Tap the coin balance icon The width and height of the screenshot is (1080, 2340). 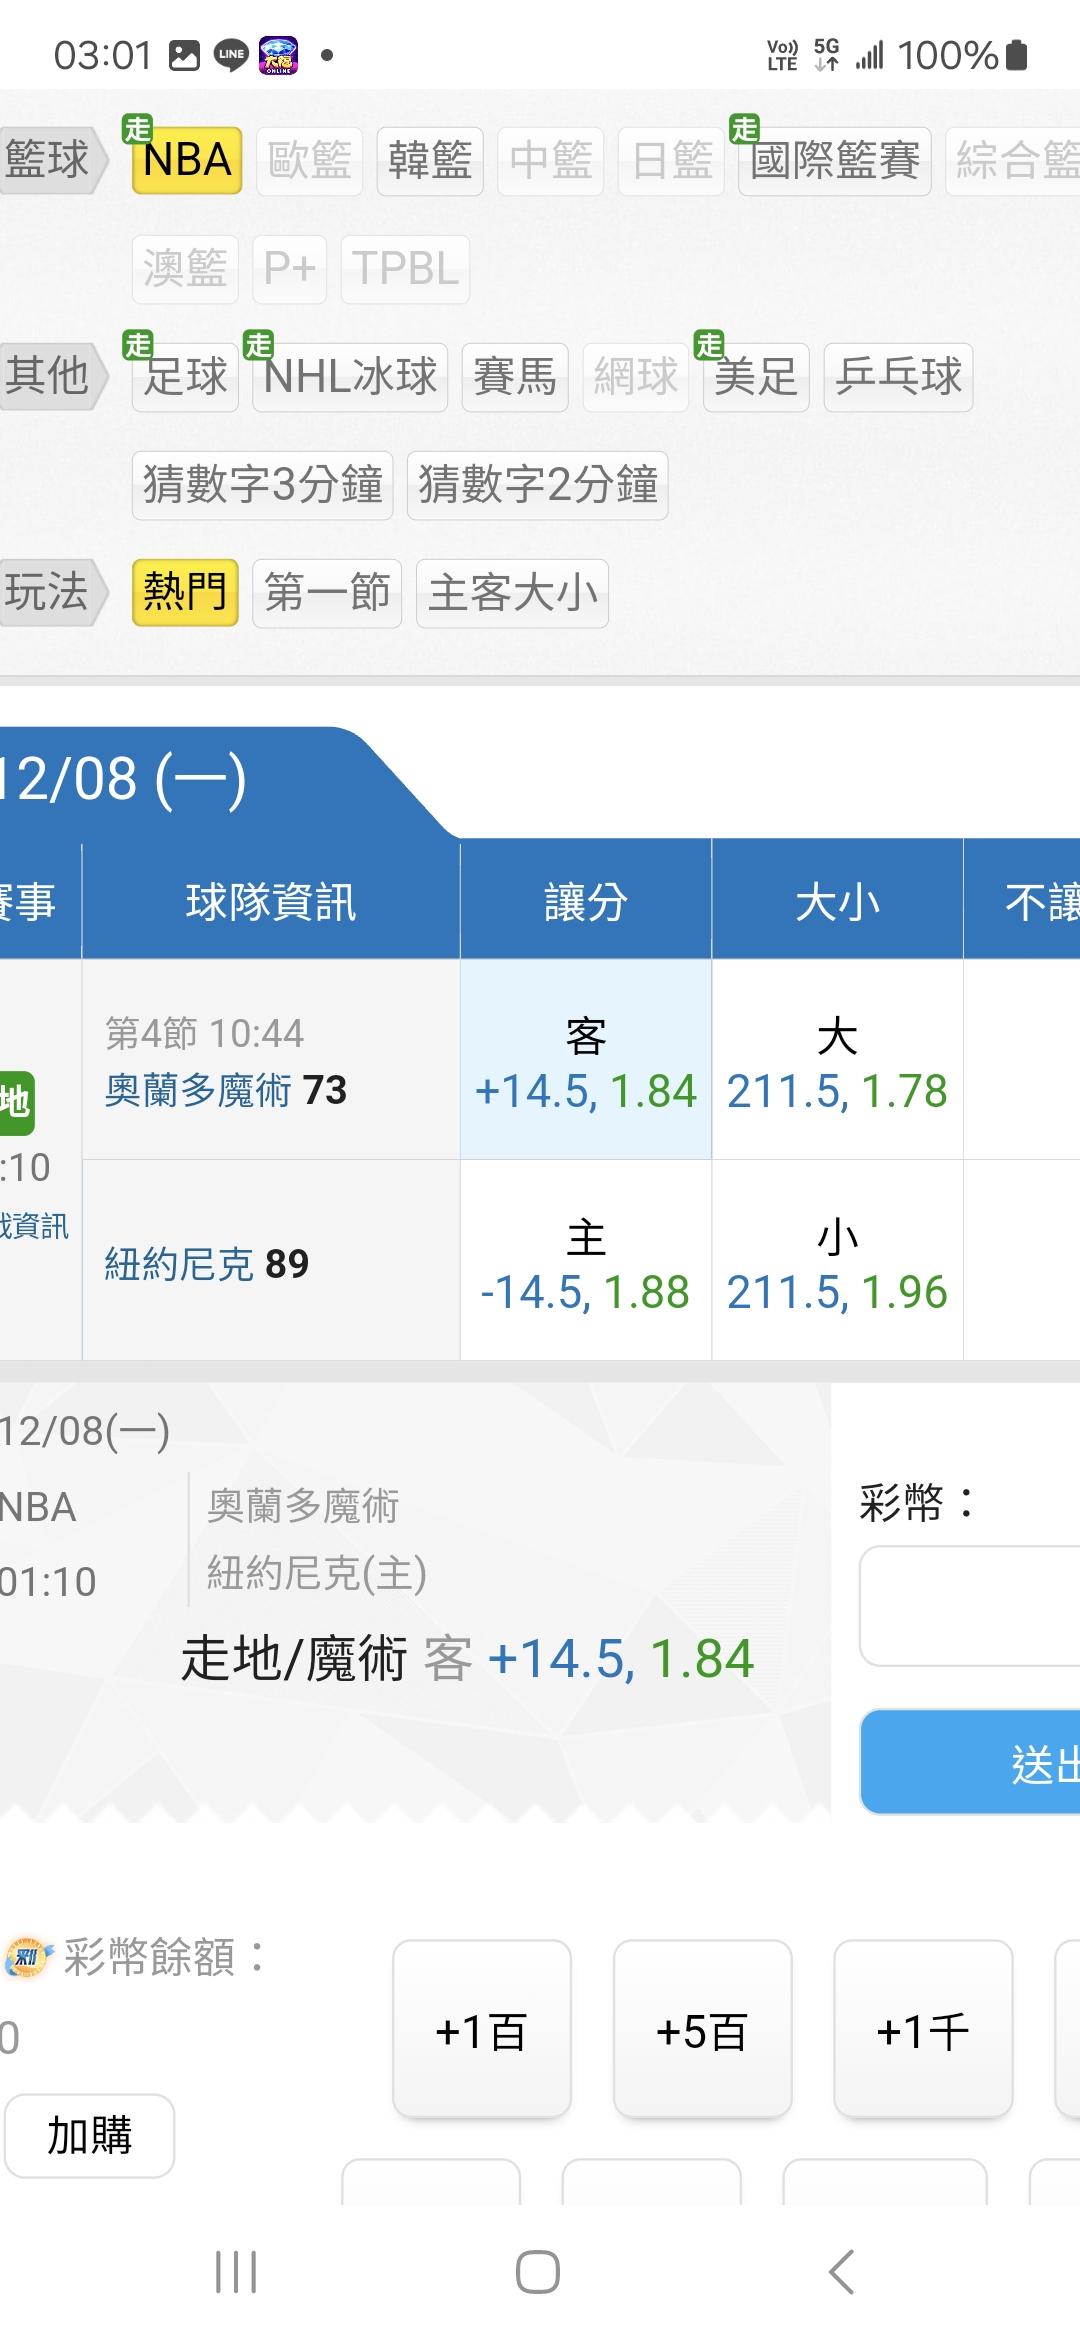(x=27, y=1957)
